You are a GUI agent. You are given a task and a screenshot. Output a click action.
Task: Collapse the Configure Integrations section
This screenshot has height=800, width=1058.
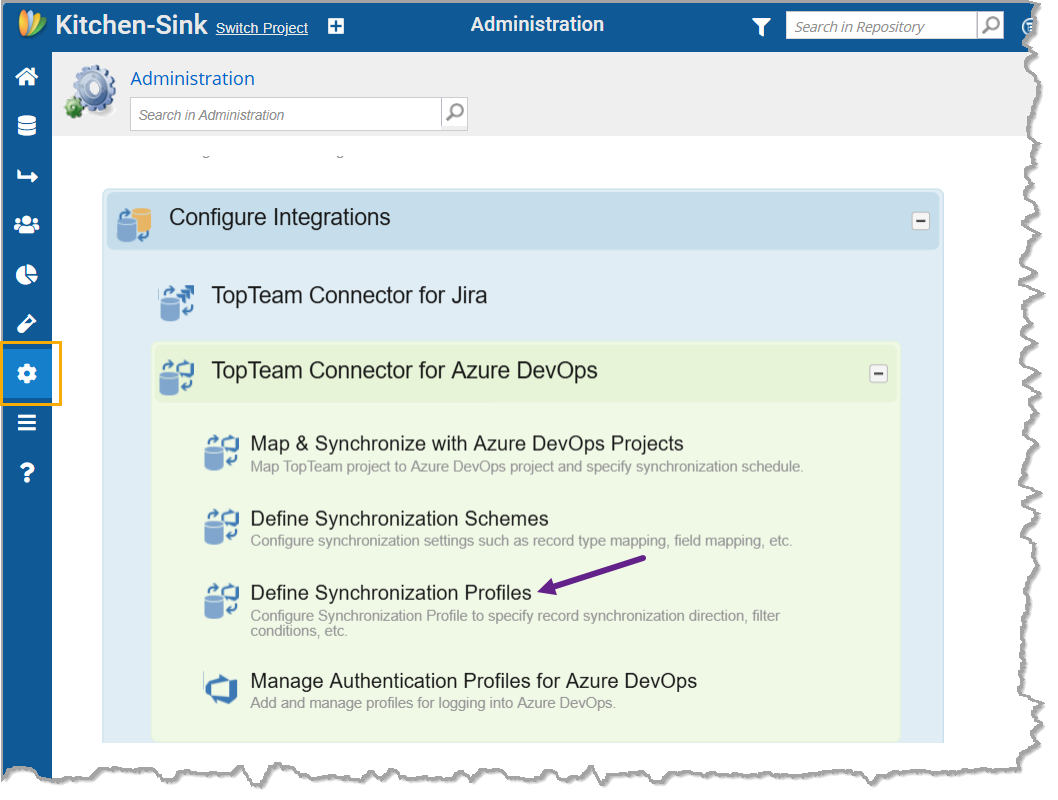click(920, 221)
